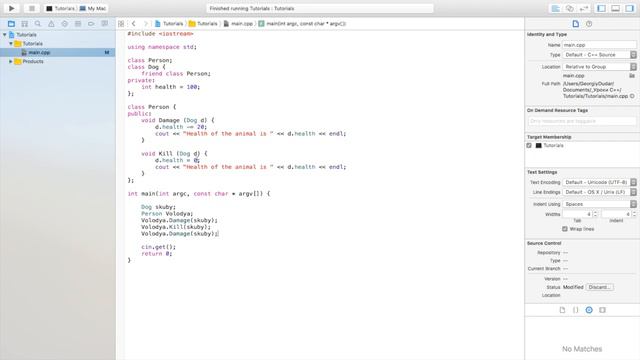Show the standard editor

[x=556, y=8]
